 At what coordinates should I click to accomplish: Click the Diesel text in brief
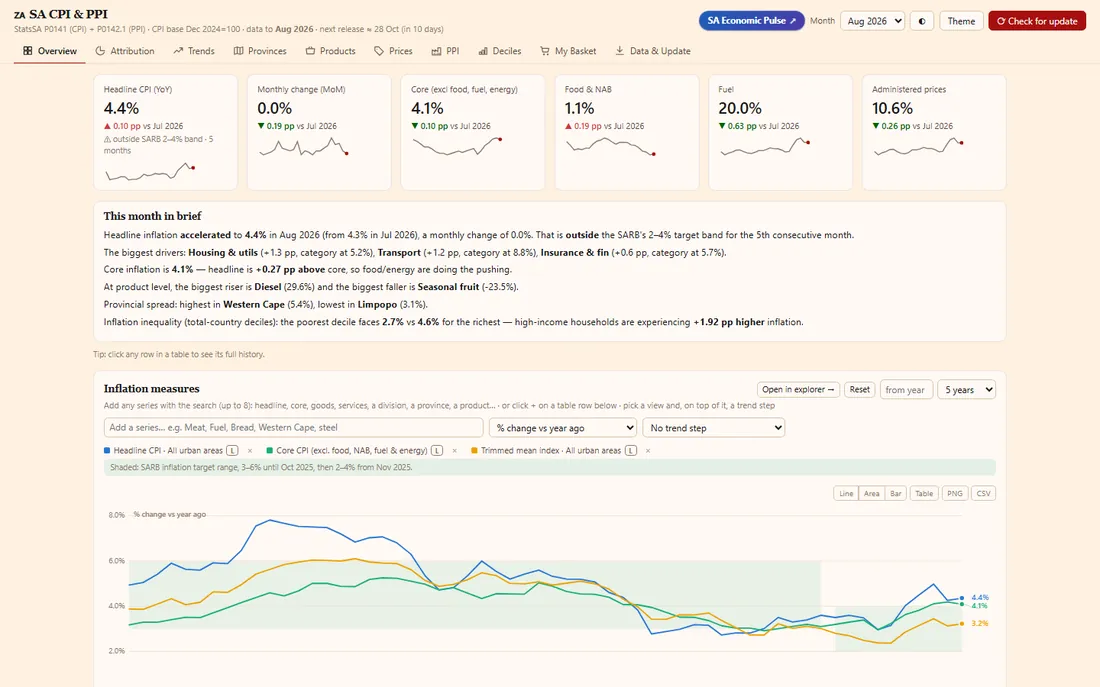[x=267, y=287]
